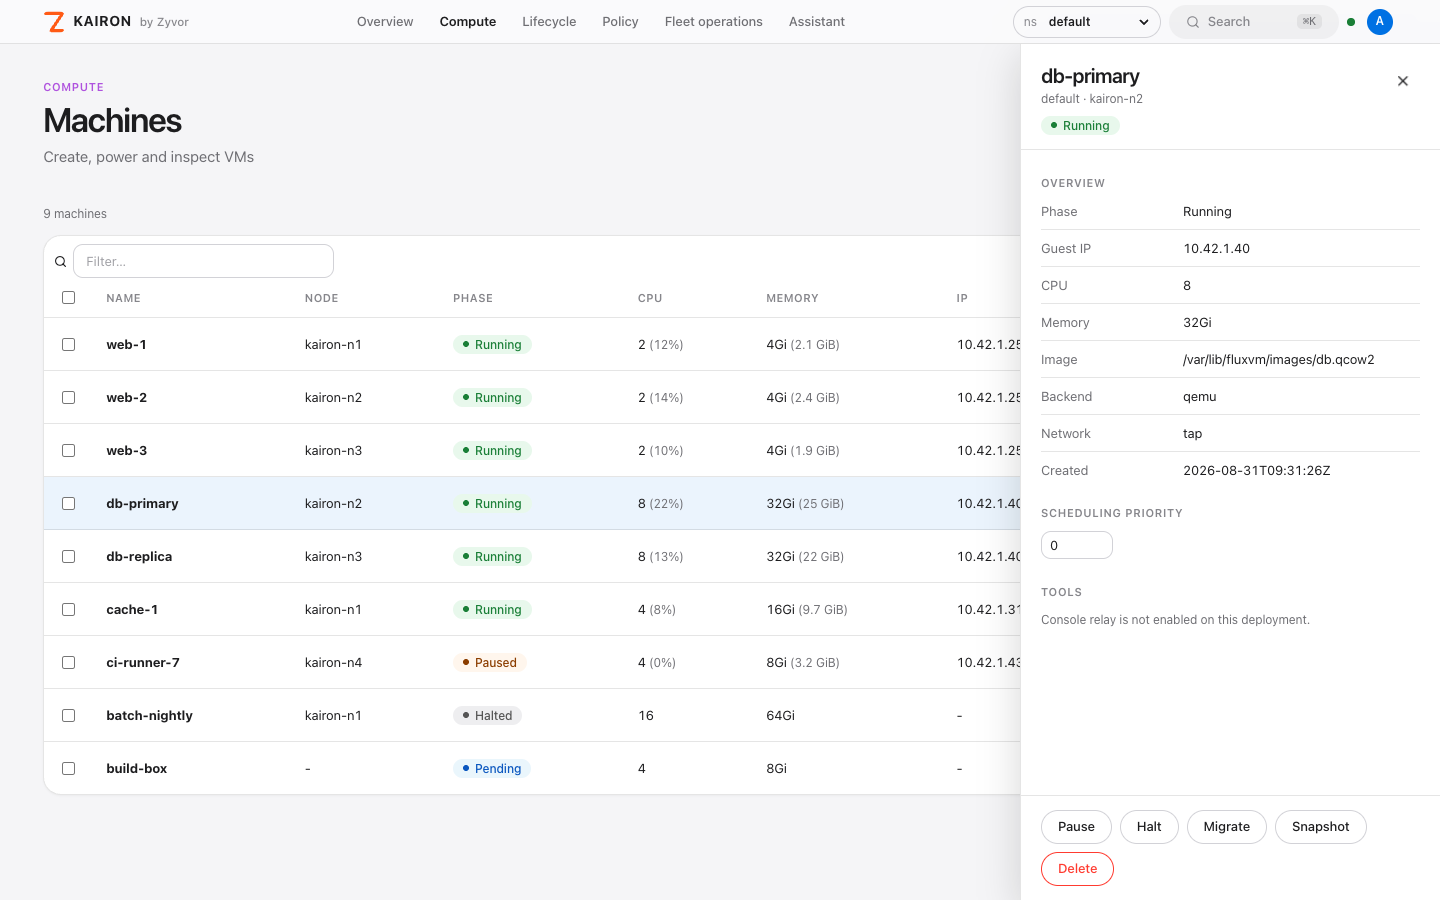Click the filter magnifier icon above table
The width and height of the screenshot is (1440, 900).
coord(61,262)
